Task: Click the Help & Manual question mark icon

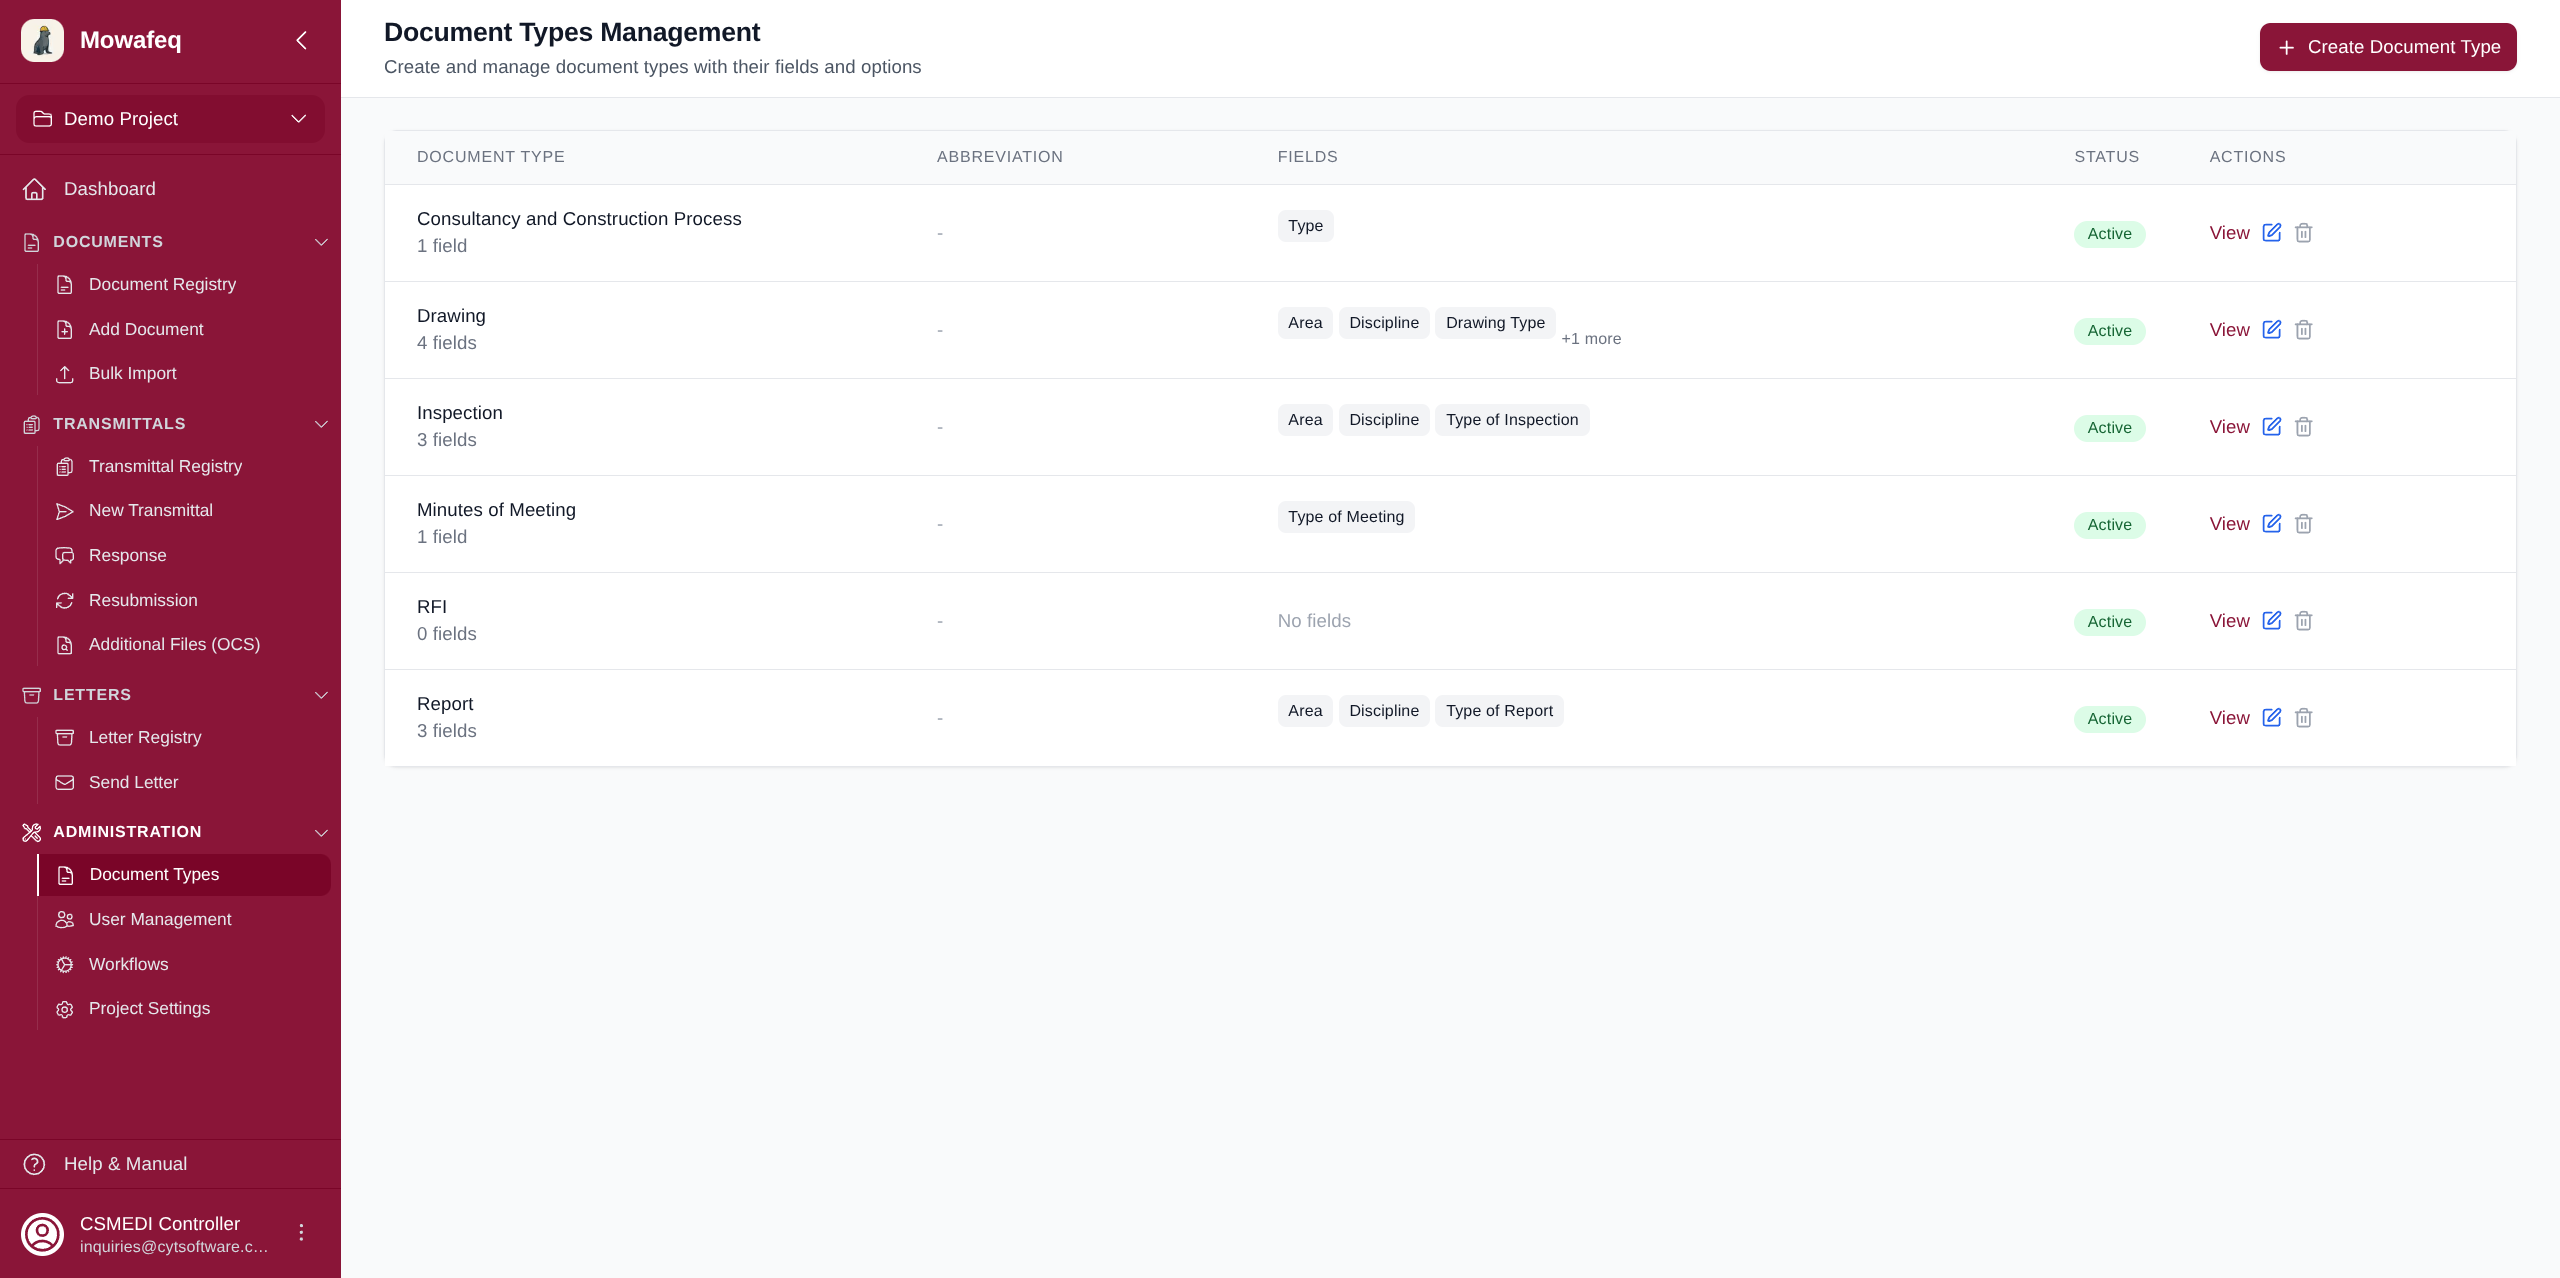Action: pos(35,1163)
